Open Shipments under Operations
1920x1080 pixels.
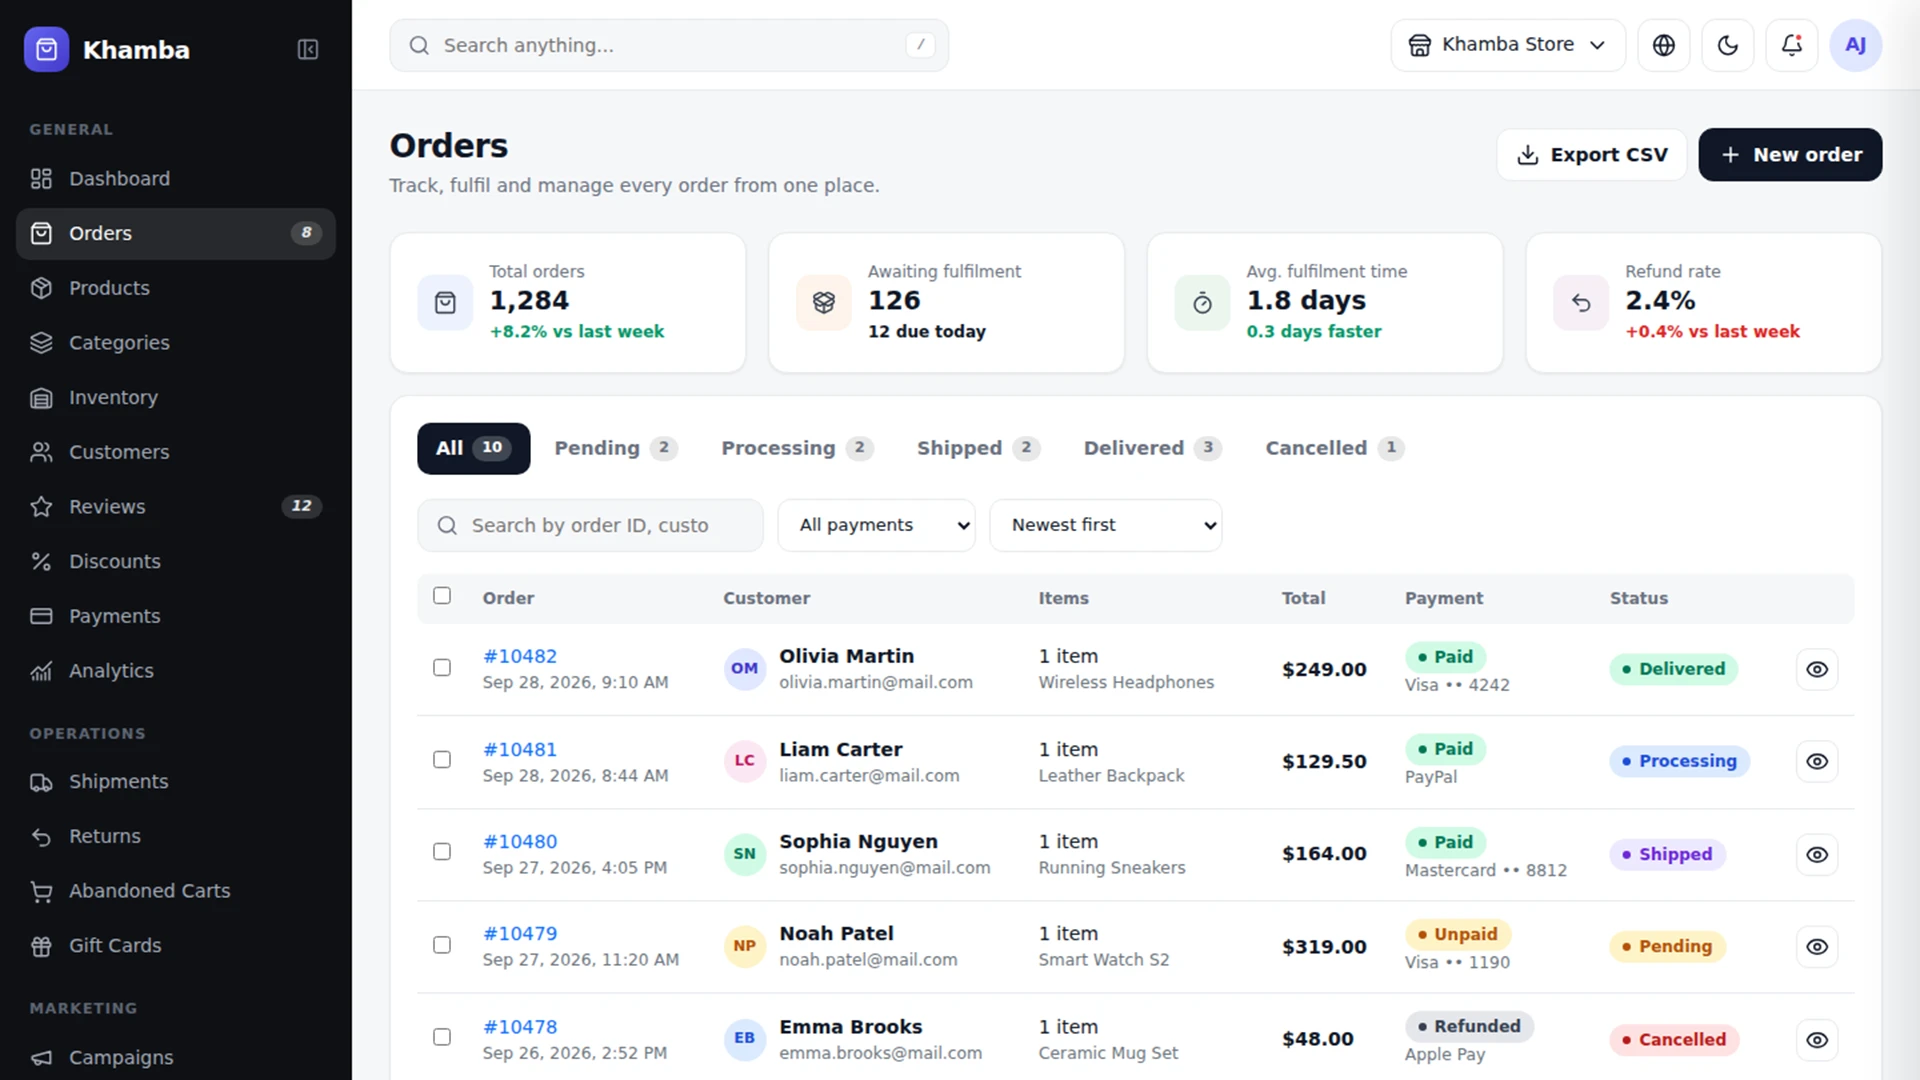[176, 782]
